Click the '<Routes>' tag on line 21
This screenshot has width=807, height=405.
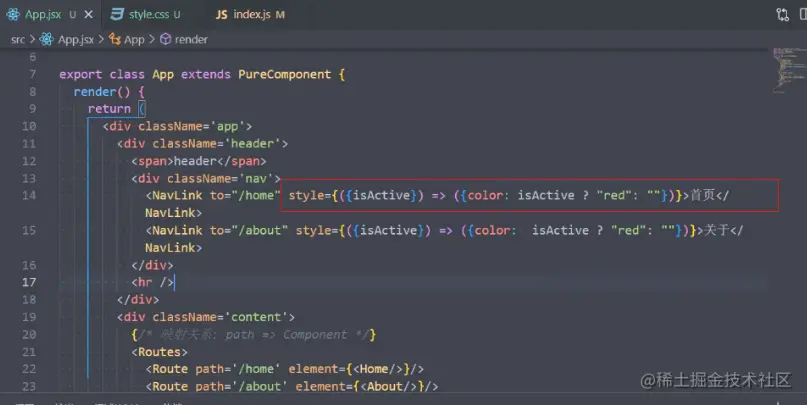(159, 352)
